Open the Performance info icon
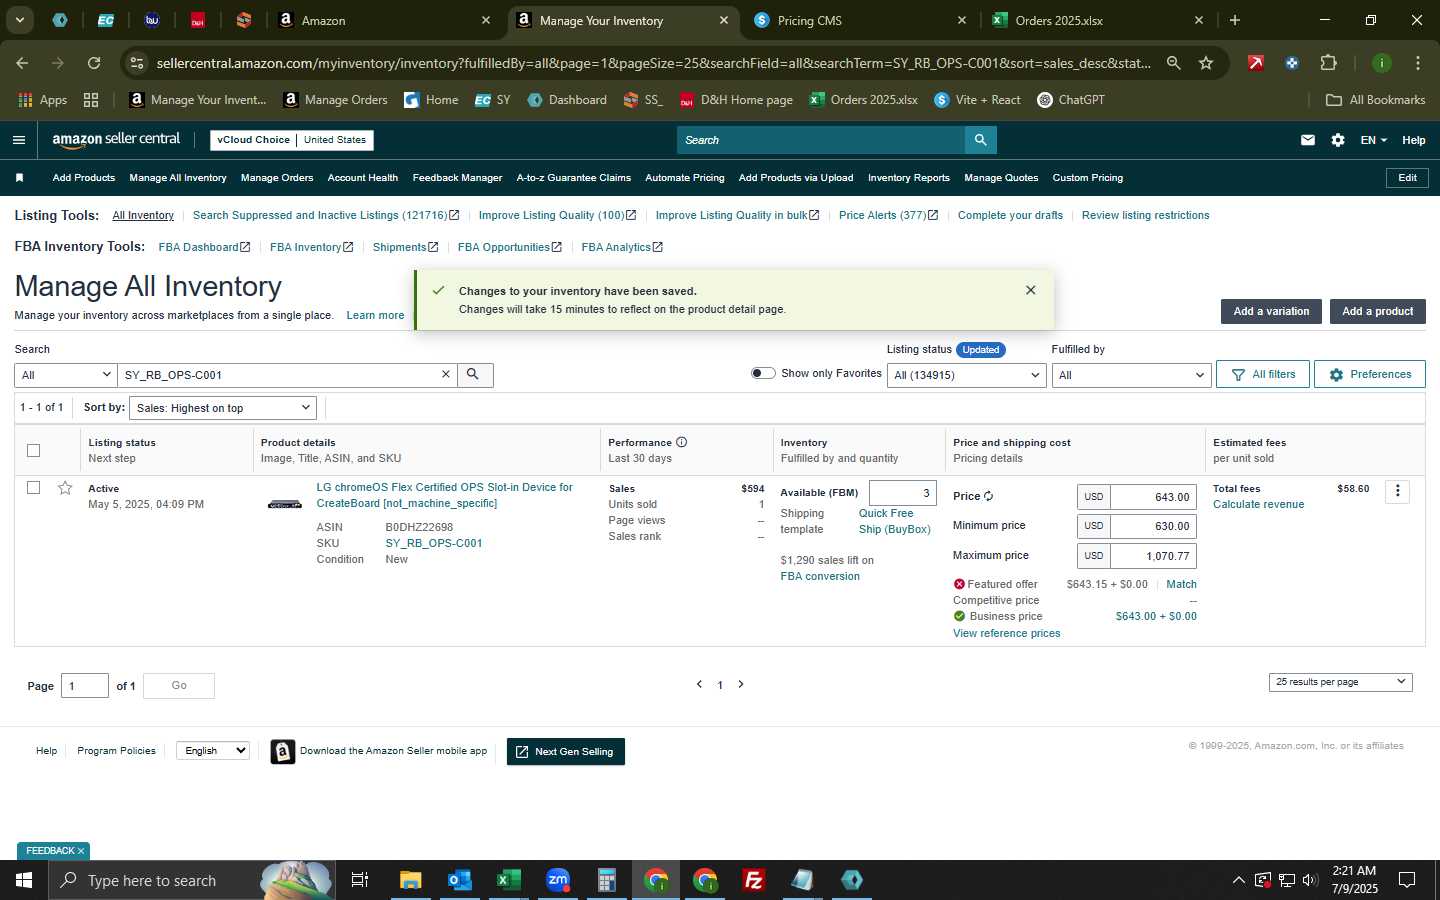Image resolution: width=1440 pixels, height=900 pixels. pyautogui.click(x=682, y=442)
